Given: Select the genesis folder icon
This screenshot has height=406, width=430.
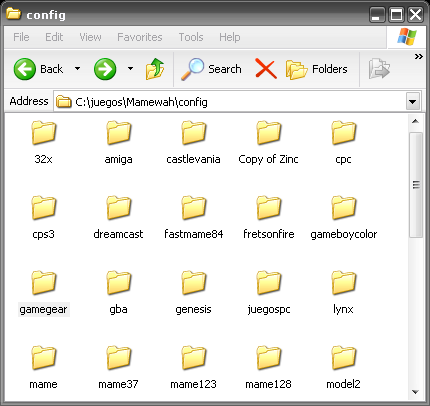Looking at the screenshot, I should pos(194,283).
